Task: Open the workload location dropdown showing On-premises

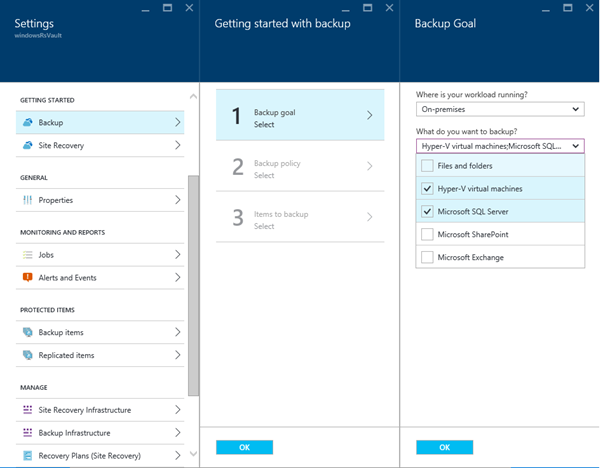Action: [500, 109]
